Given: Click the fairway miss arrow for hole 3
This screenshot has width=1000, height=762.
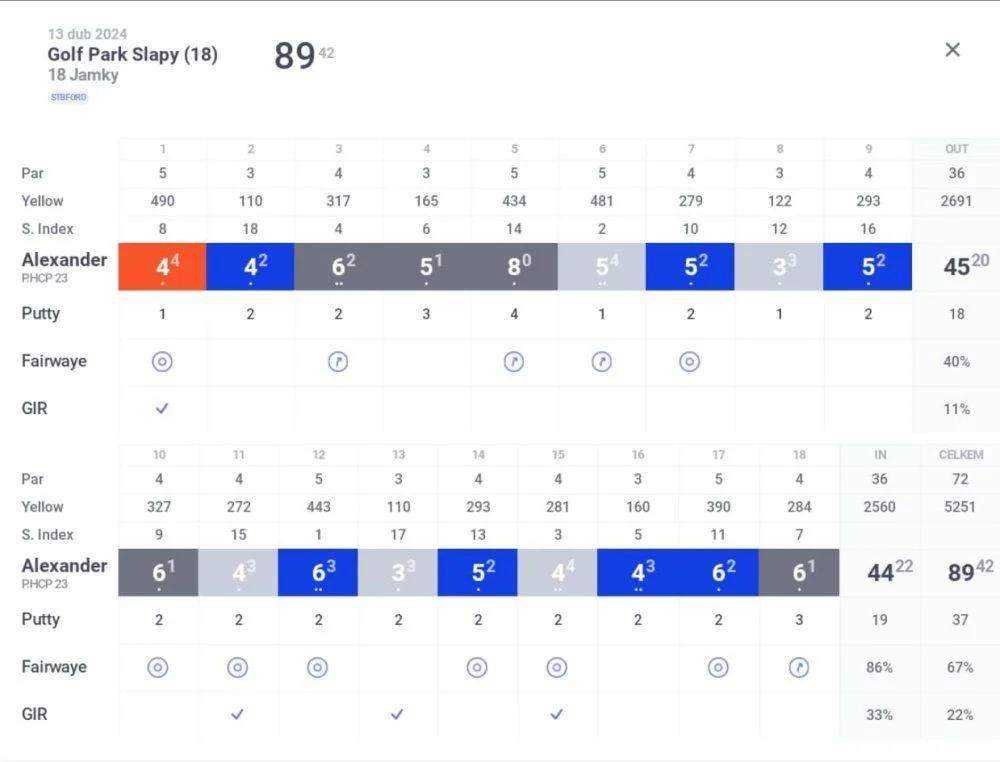Looking at the screenshot, I should (x=338, y=362).
